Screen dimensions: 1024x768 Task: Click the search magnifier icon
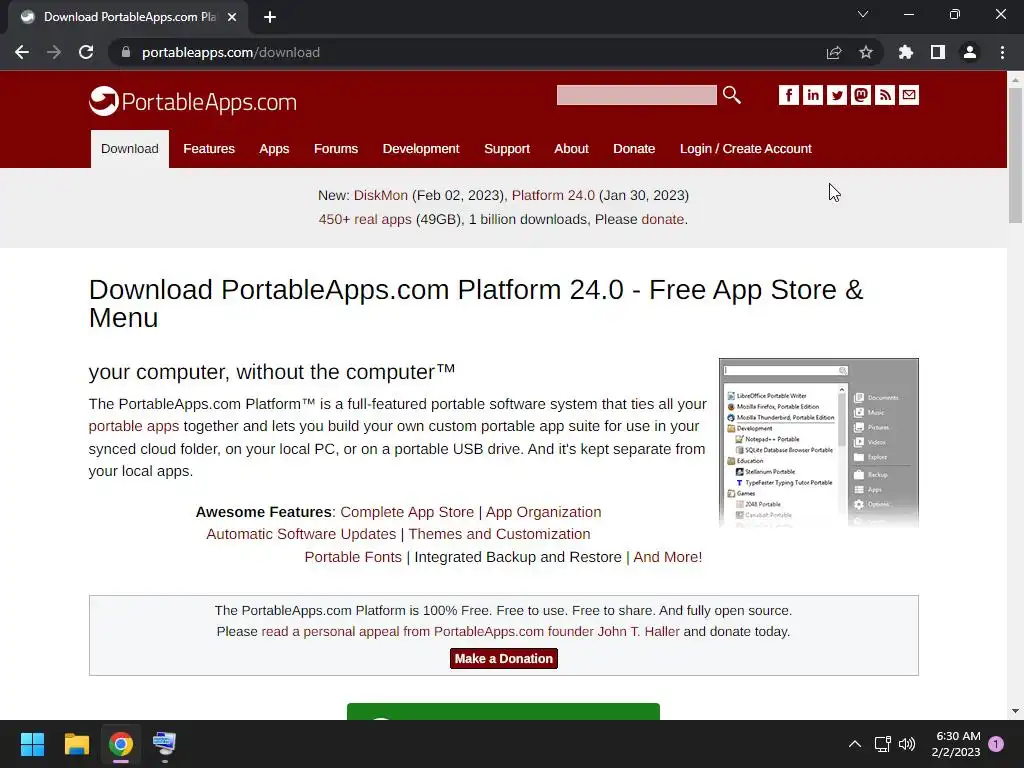[731, 95]
